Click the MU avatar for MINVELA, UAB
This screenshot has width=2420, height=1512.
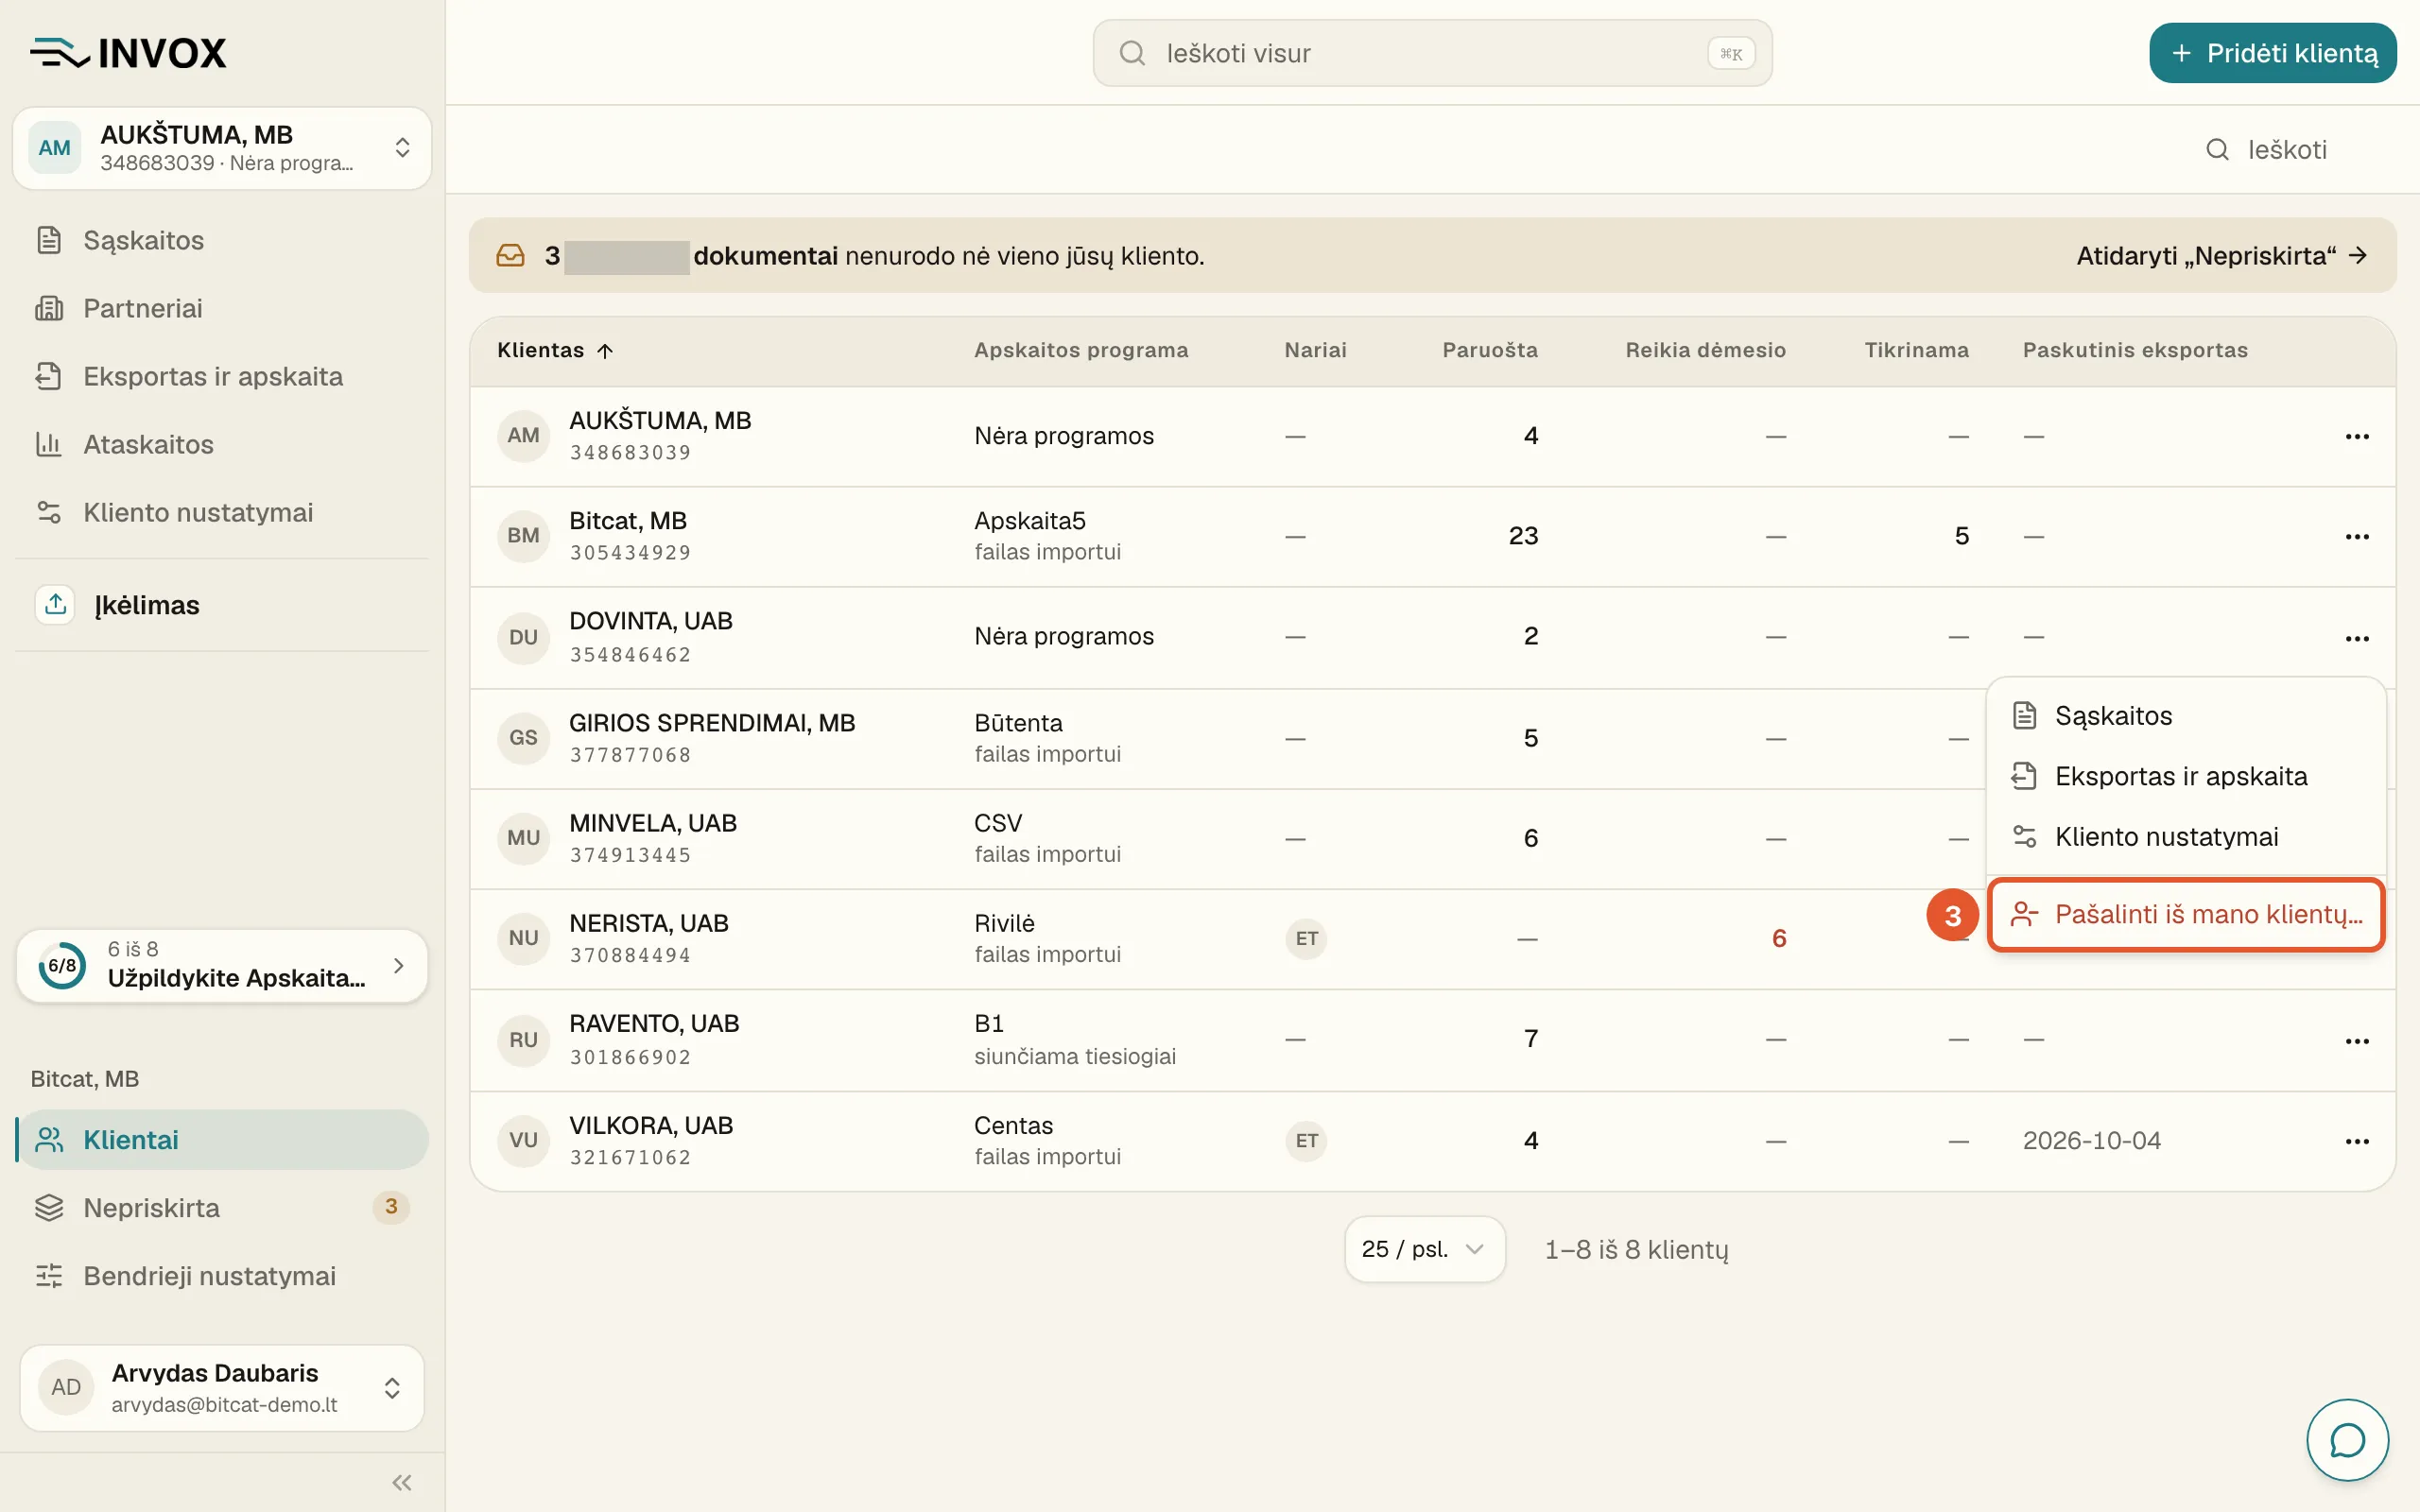(523, 838)
